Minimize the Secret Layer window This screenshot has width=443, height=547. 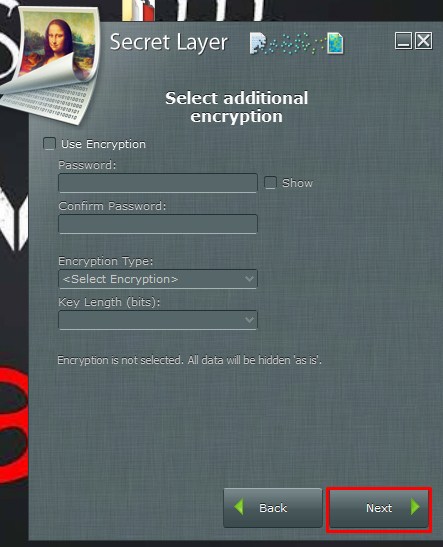(403, 40)
